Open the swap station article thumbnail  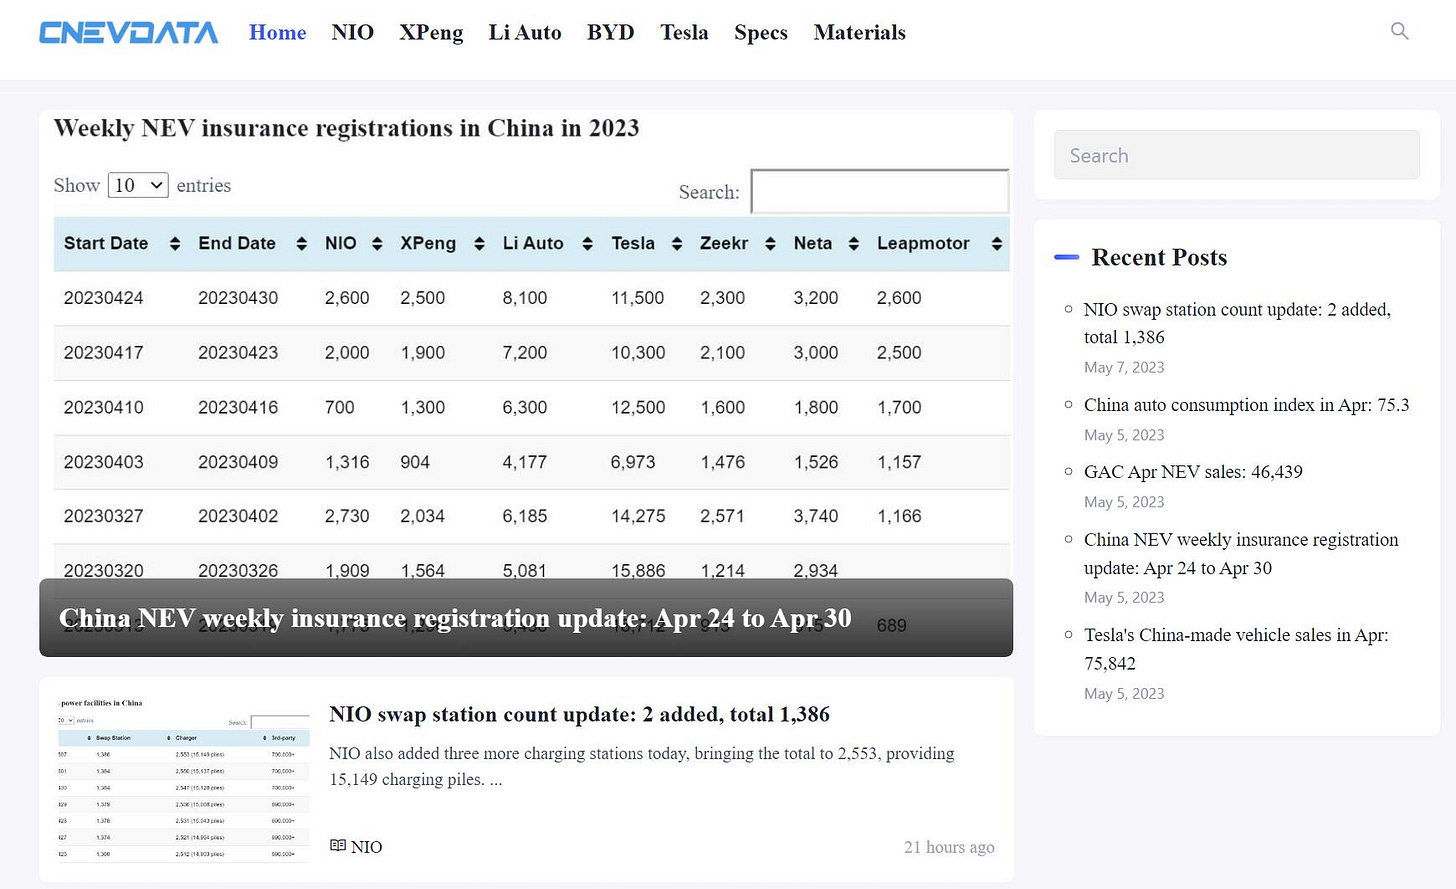tap(183, 780)
